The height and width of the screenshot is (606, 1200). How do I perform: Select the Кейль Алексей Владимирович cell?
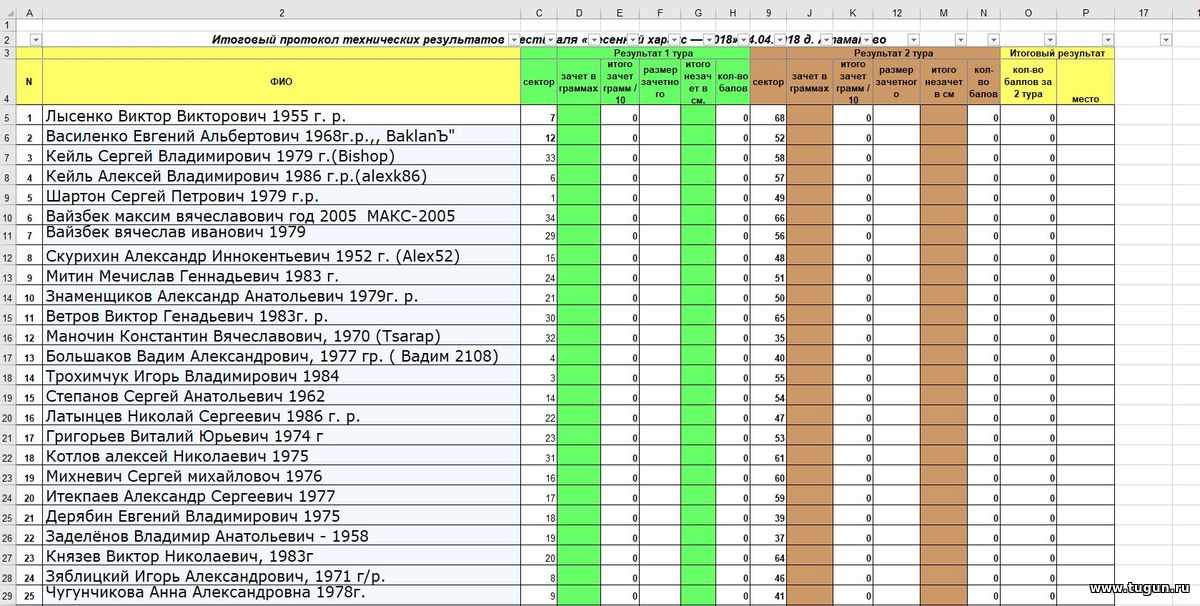coord(282,177)
